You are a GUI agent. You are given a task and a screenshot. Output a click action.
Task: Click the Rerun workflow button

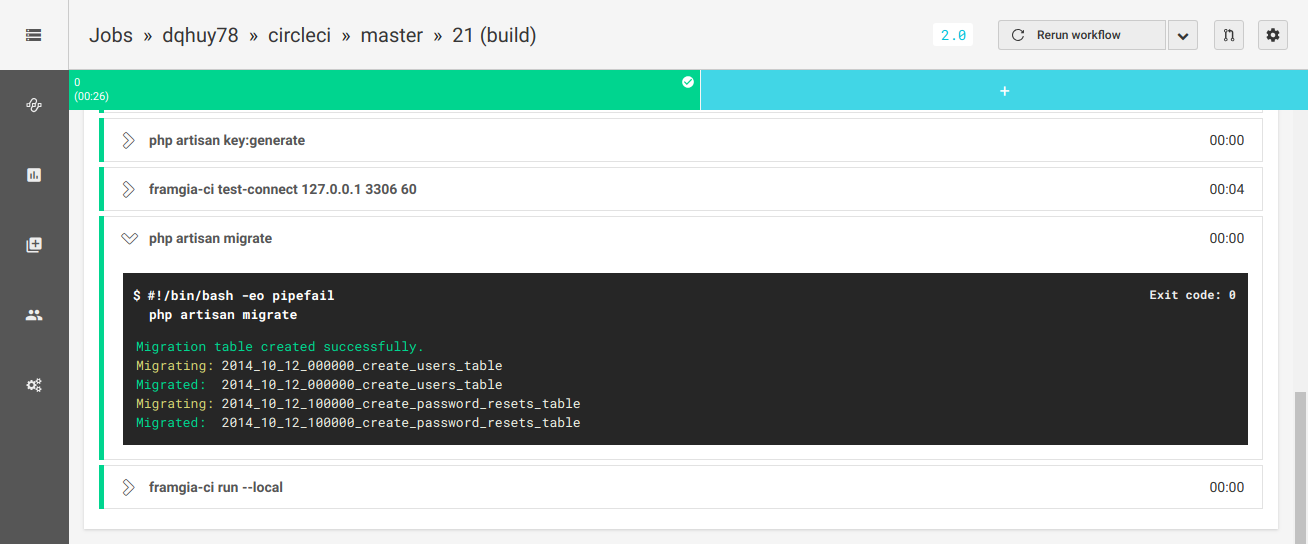tap(1081, 35)
